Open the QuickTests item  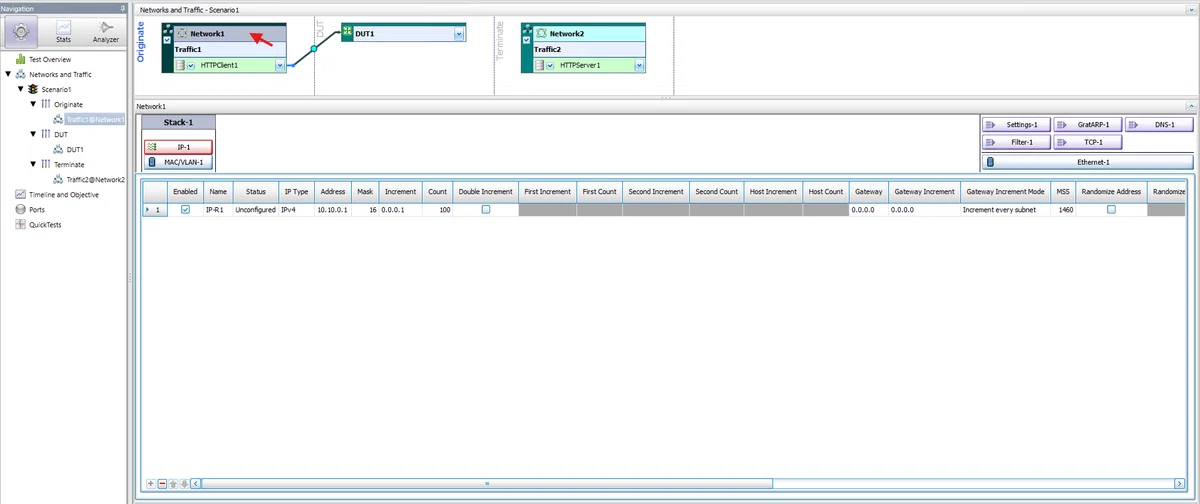(x=45, y=224)
